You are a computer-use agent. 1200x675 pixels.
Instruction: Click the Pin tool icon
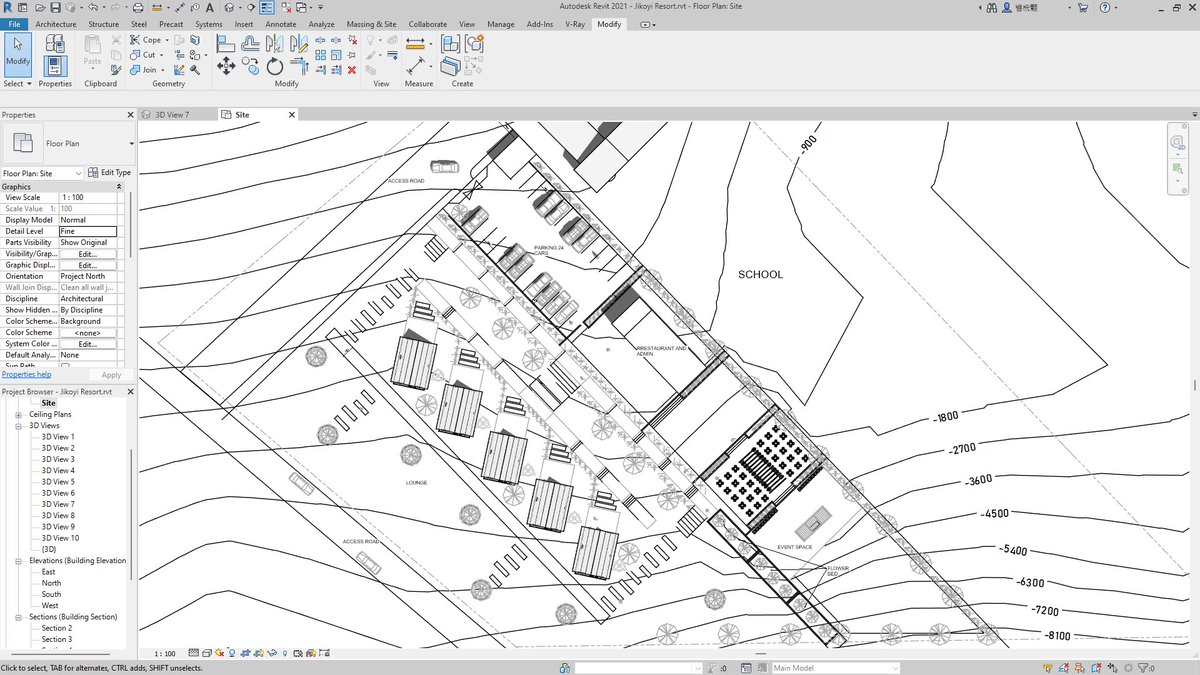(351, 52)
